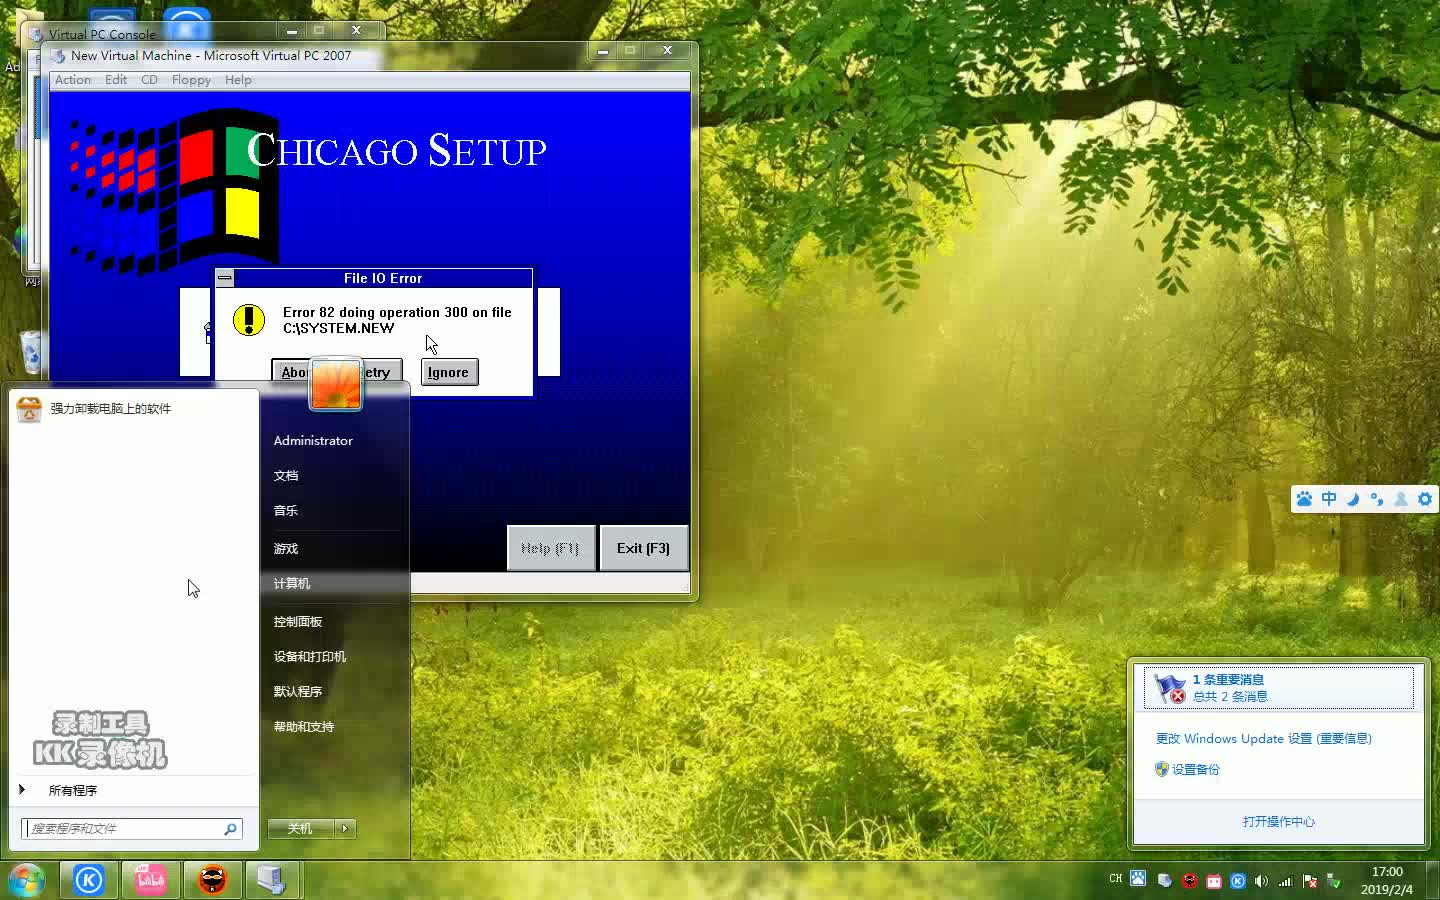
Task: Open the CD menu in Virtual PC
Action: [x=149, y=80]
